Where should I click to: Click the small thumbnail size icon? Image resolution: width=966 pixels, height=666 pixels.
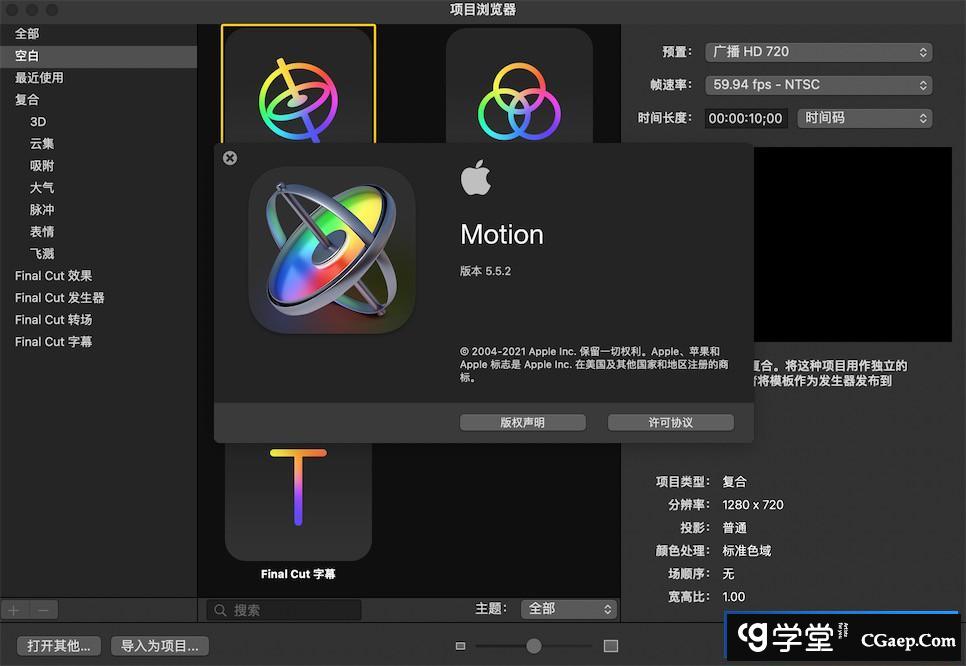click(x=460, y=646)
